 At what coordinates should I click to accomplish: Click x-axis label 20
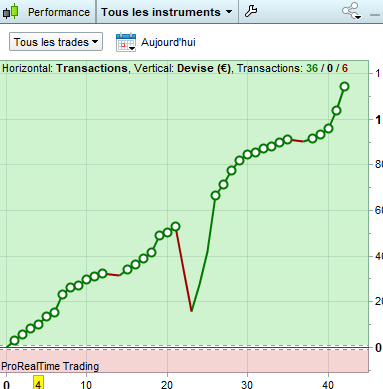[x=167, y=384]
